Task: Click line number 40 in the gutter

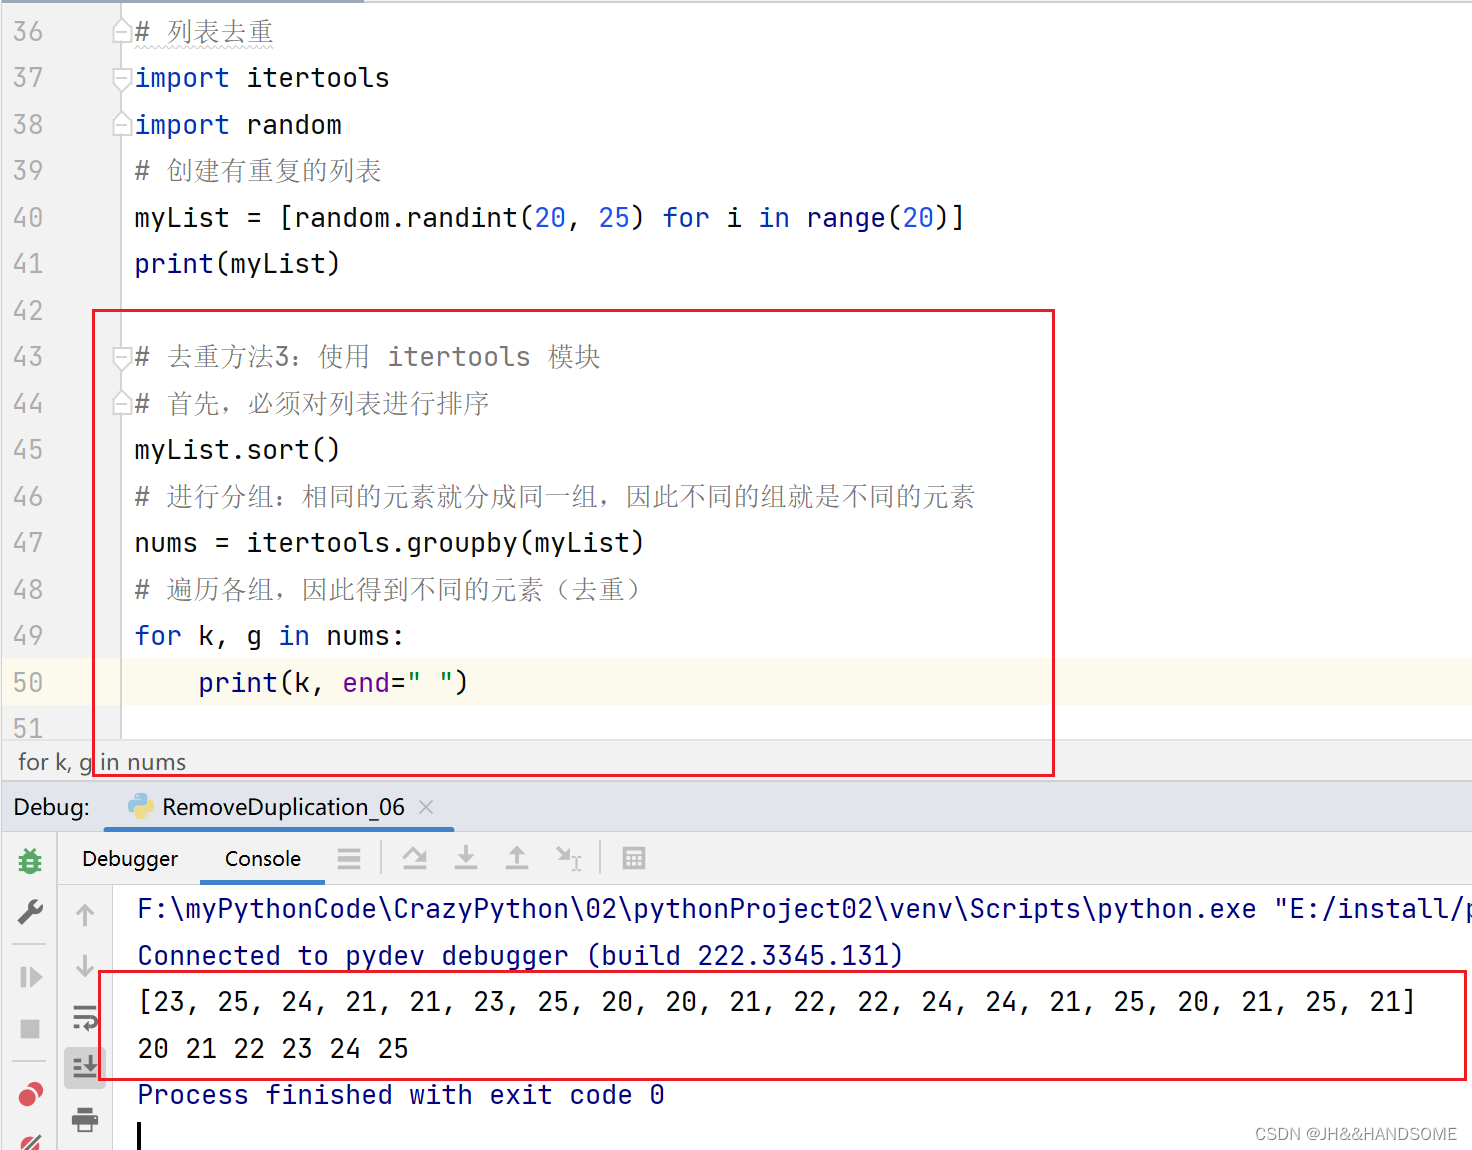Action: point(28,218)
